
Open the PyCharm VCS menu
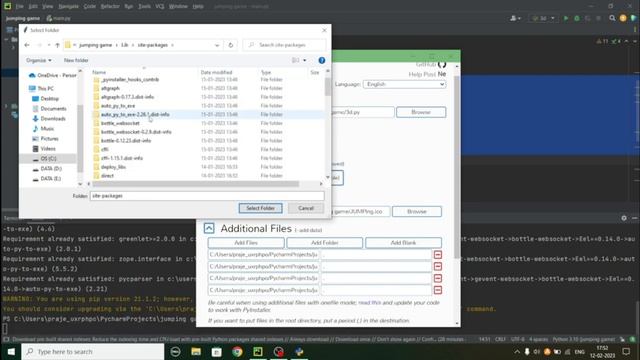click(160, 7)
